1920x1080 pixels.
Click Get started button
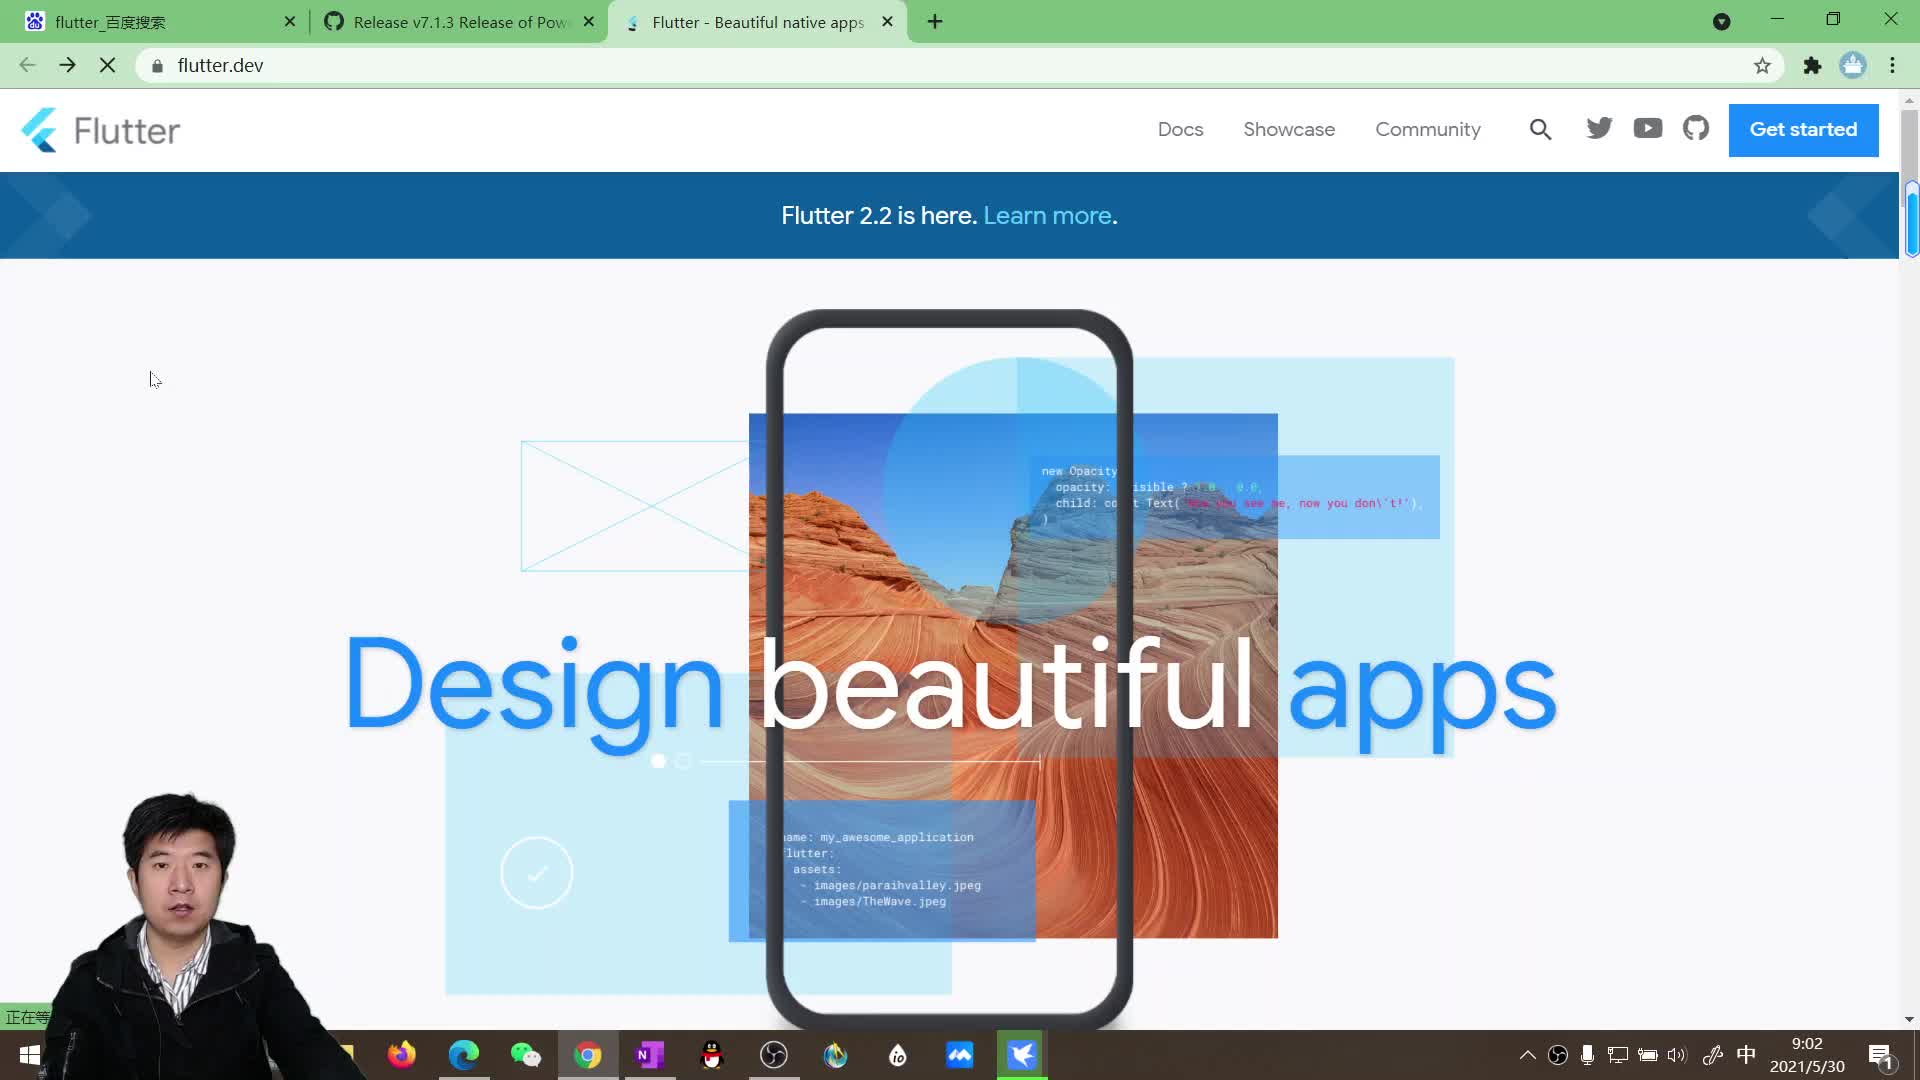[1803, 129]
